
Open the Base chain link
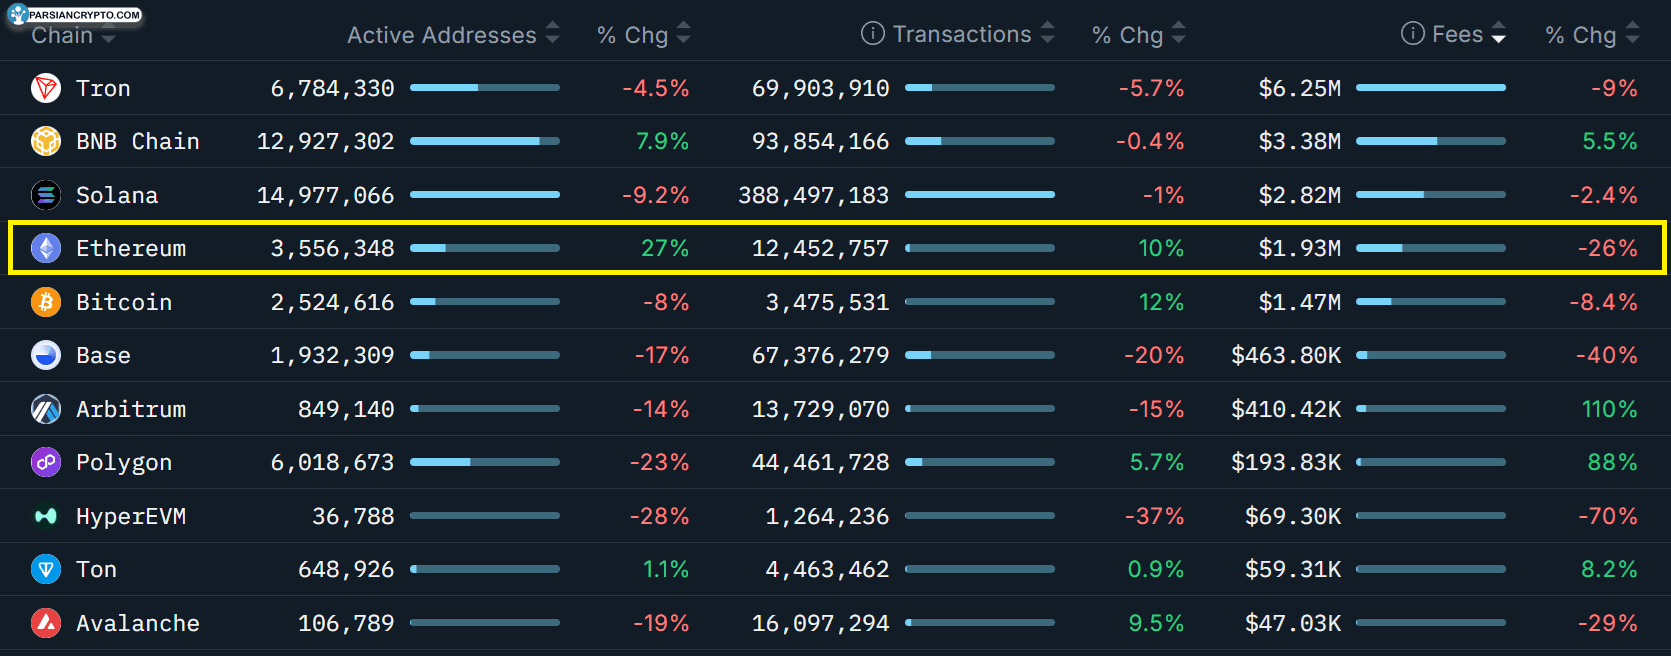pos(103,355)
